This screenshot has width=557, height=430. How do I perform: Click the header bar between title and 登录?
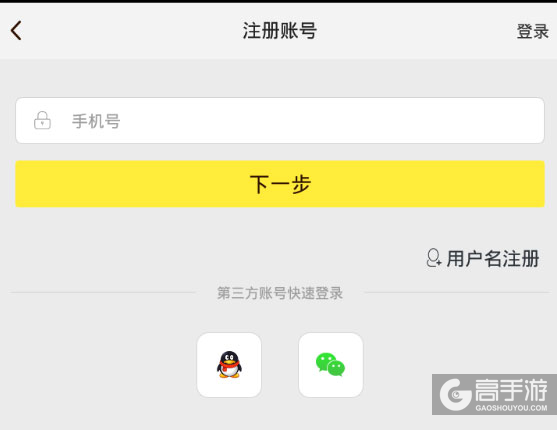[417, 31]
